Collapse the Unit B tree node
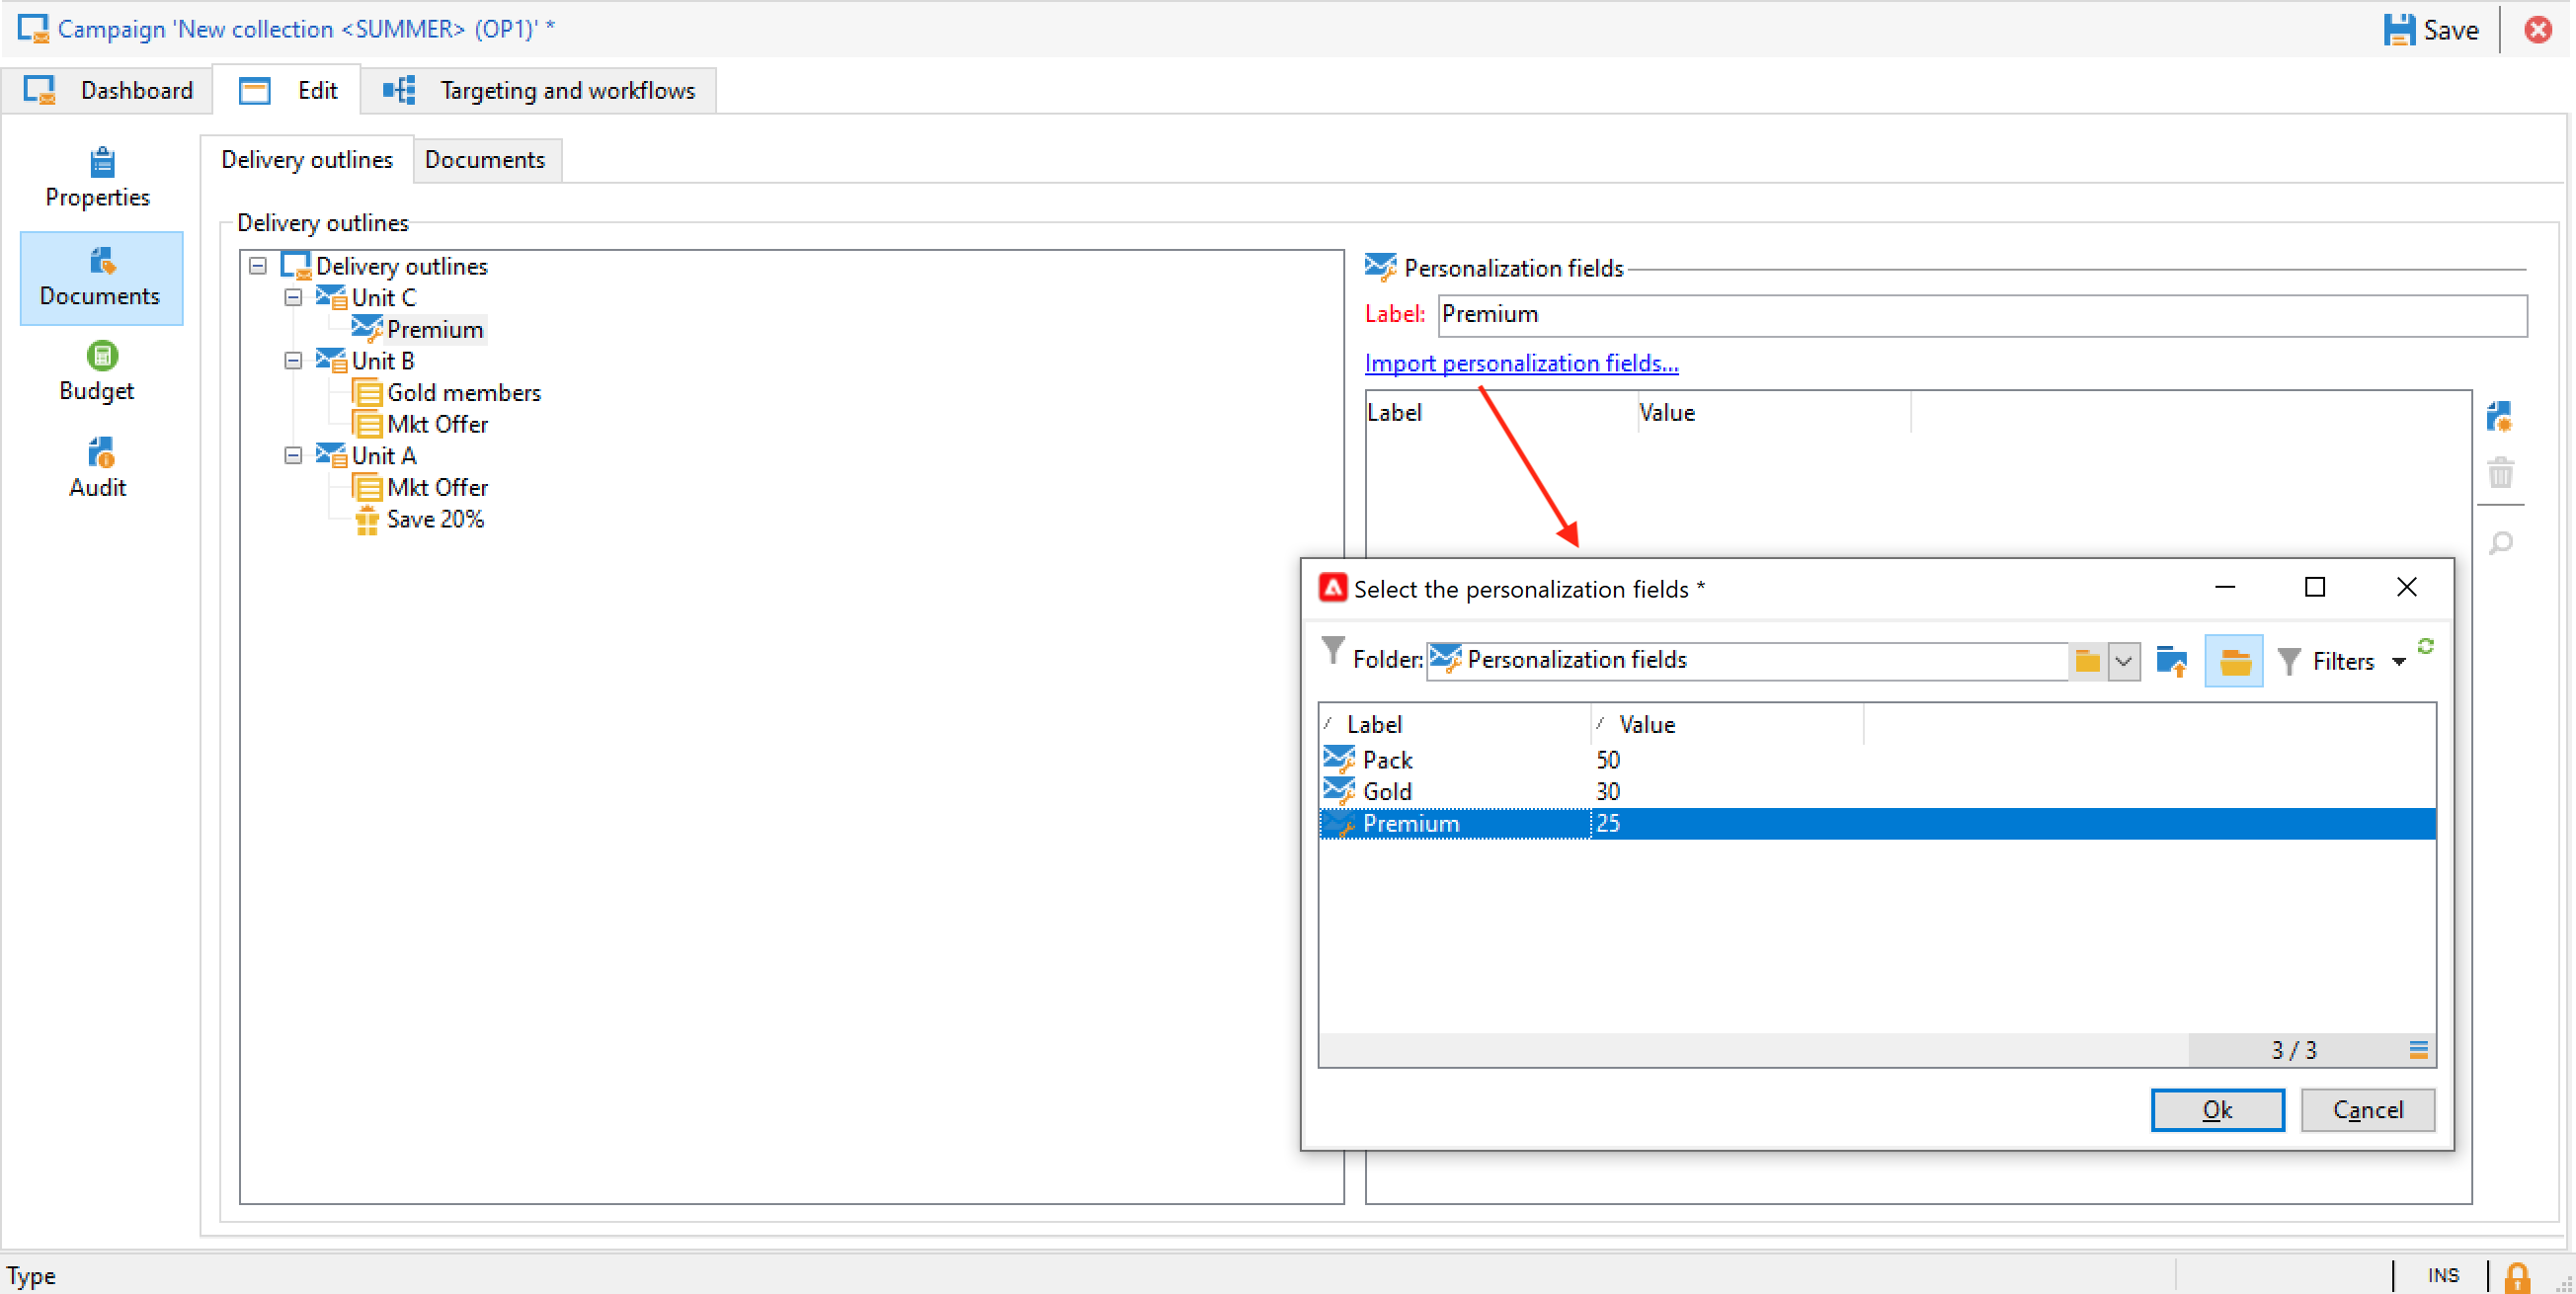Viewport: 2576px width, 1294px height. 293,361
